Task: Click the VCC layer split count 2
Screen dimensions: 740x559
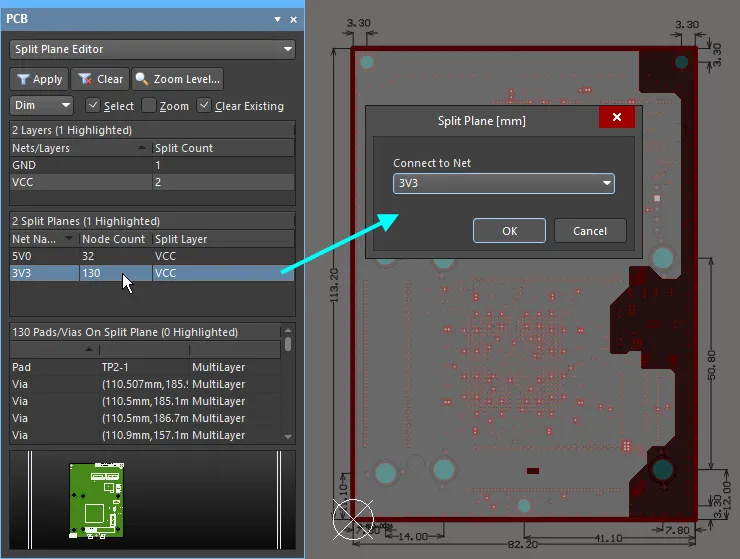Action: tap(224, 182)
